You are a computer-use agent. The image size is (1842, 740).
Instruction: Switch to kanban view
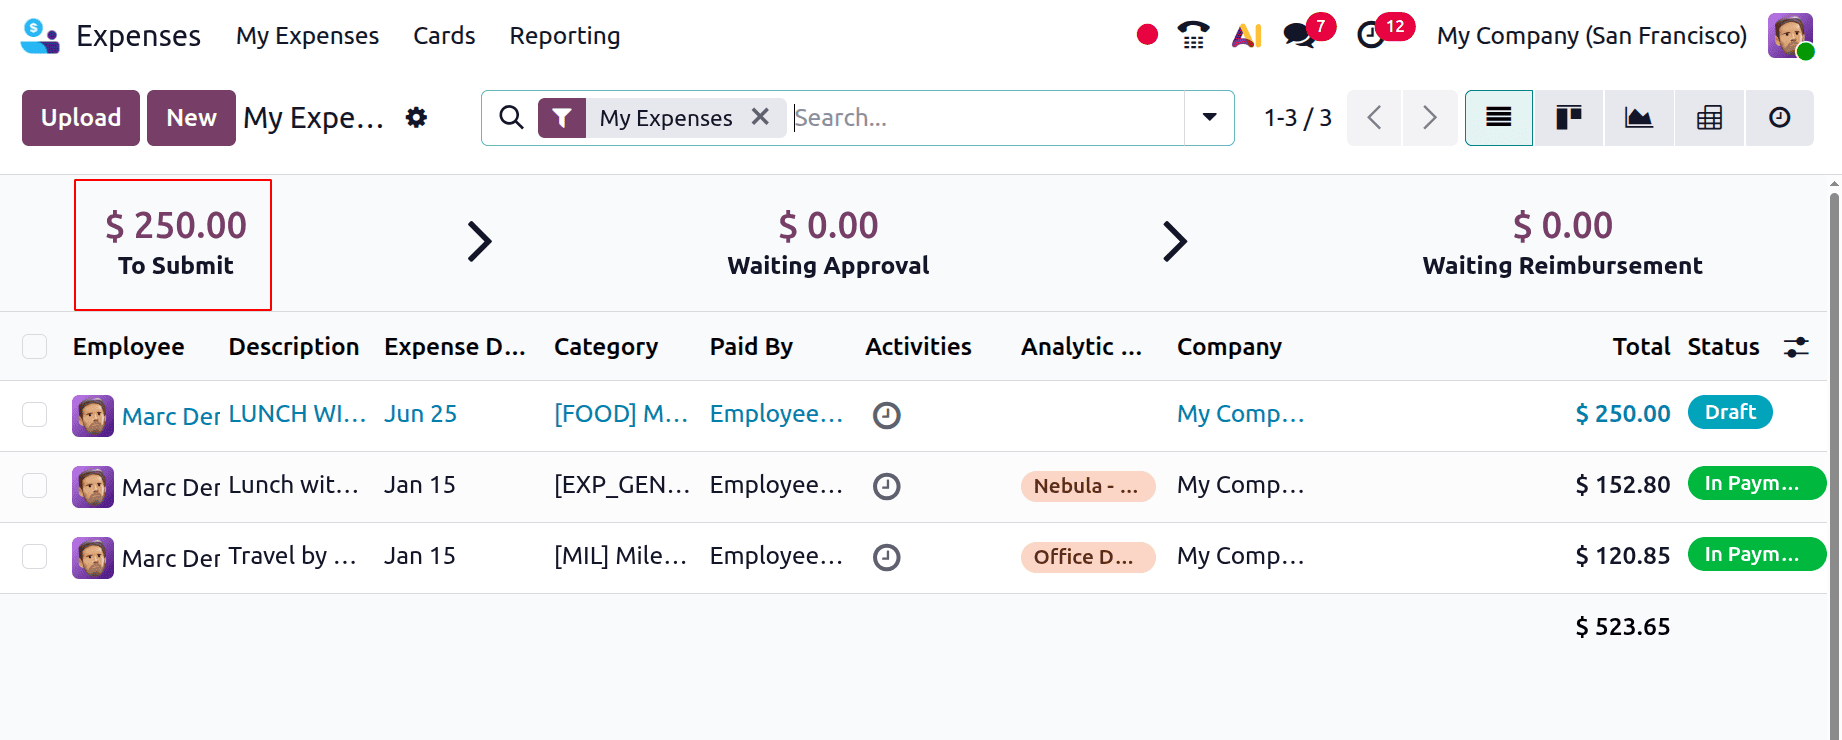pos(1568,118)
